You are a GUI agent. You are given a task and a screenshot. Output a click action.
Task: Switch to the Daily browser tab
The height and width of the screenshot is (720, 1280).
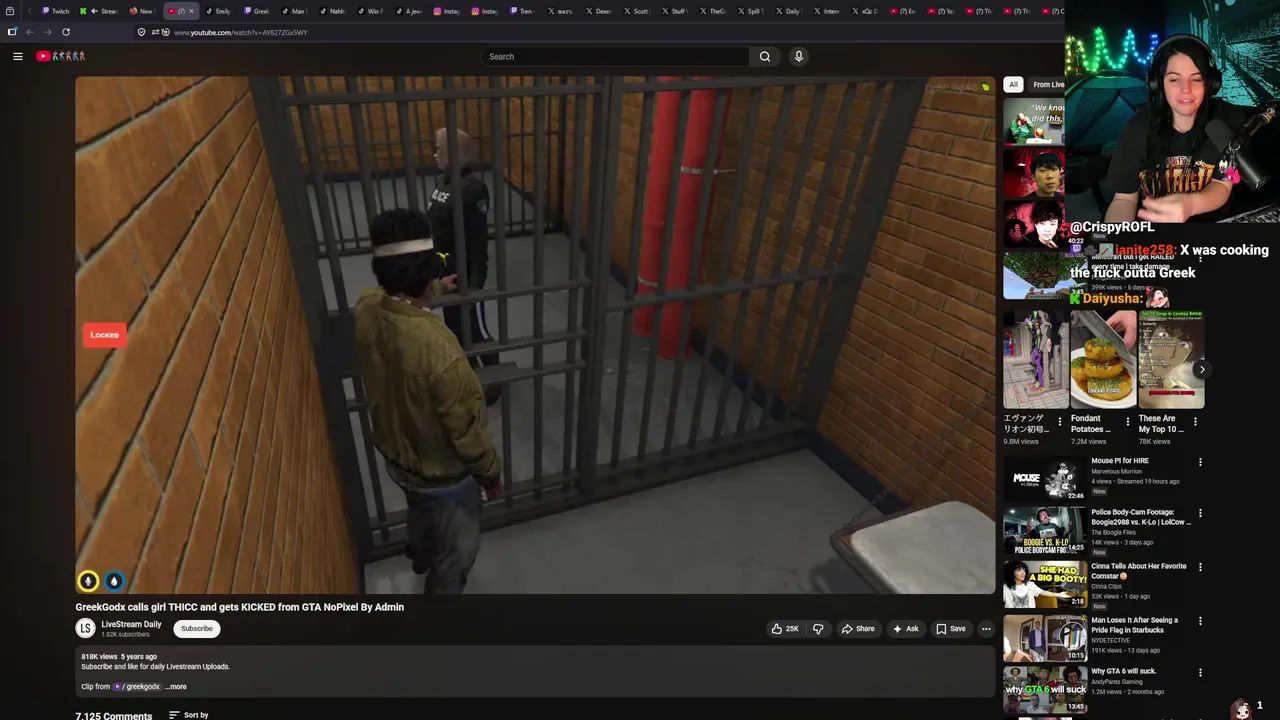coord(787,11)
